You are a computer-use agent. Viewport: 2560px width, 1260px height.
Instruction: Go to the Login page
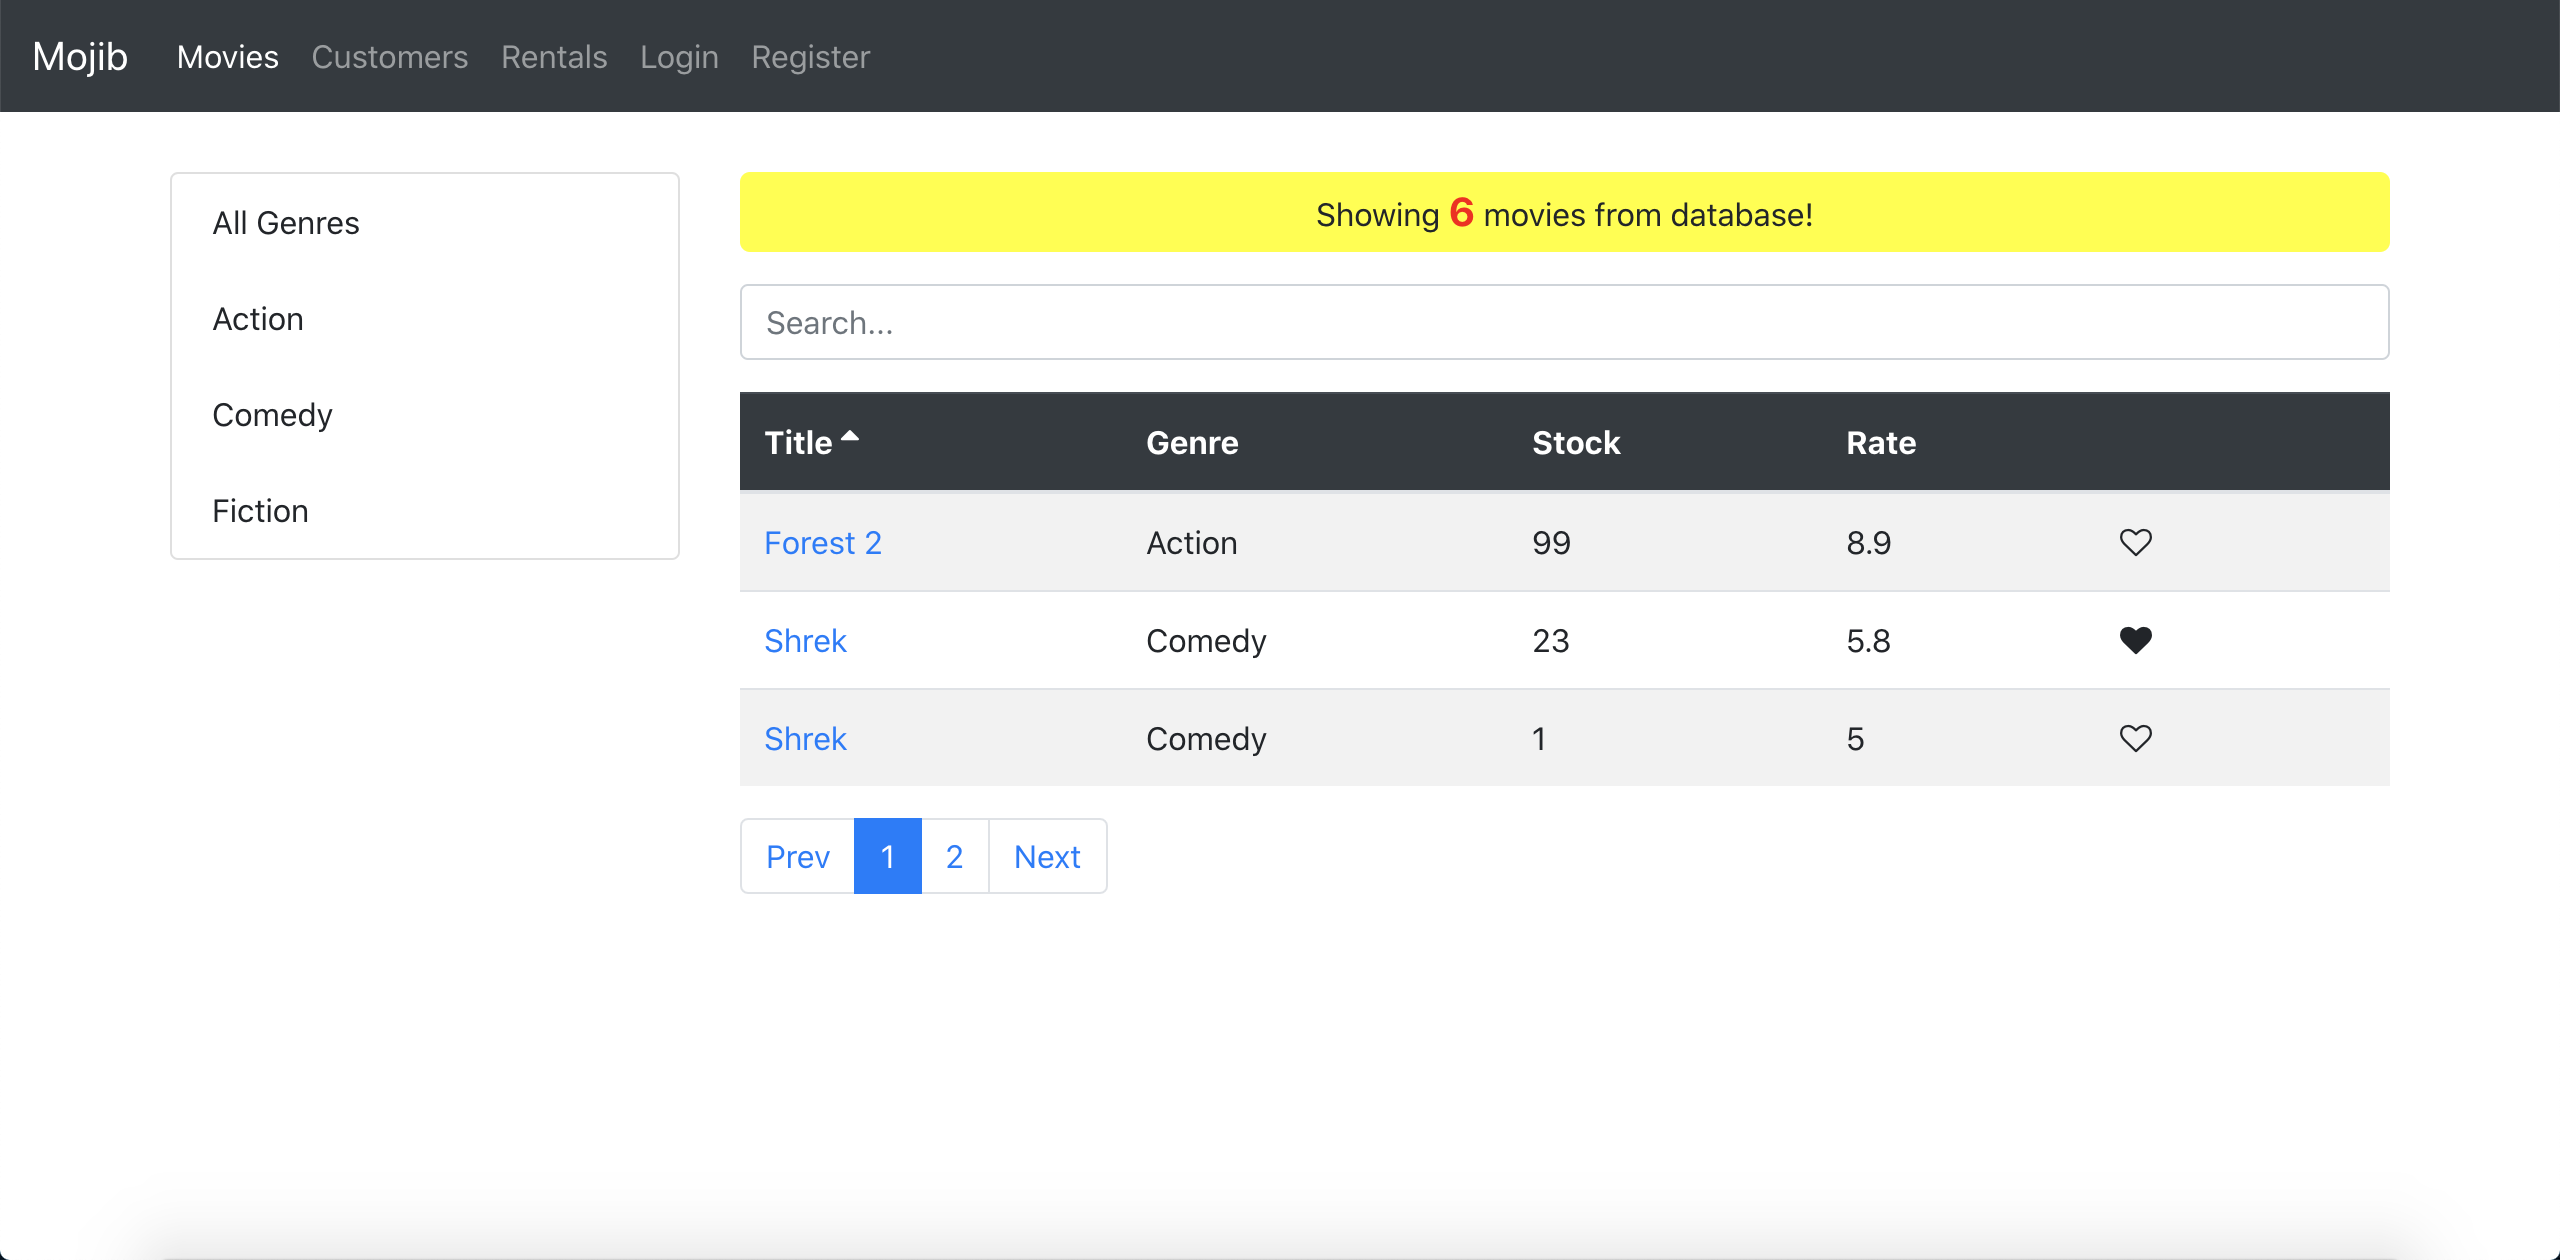coord(679,57)
